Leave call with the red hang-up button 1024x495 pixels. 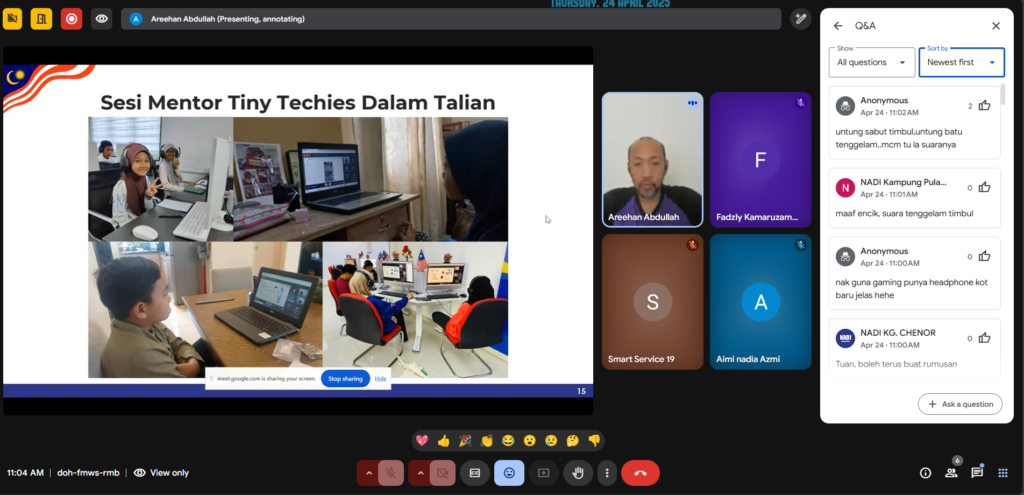(640, 473)
